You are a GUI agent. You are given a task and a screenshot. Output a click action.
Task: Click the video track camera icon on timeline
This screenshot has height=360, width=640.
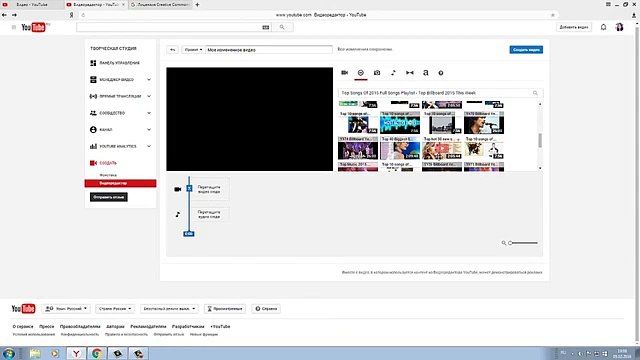tap(178, 189)
